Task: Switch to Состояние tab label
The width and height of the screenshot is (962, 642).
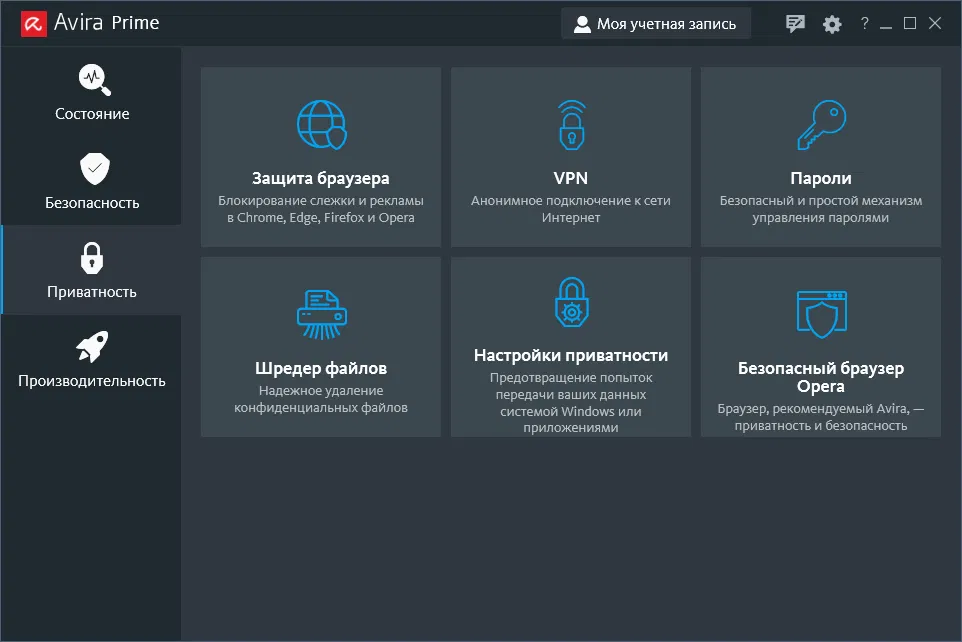Action: pos(92,114)
